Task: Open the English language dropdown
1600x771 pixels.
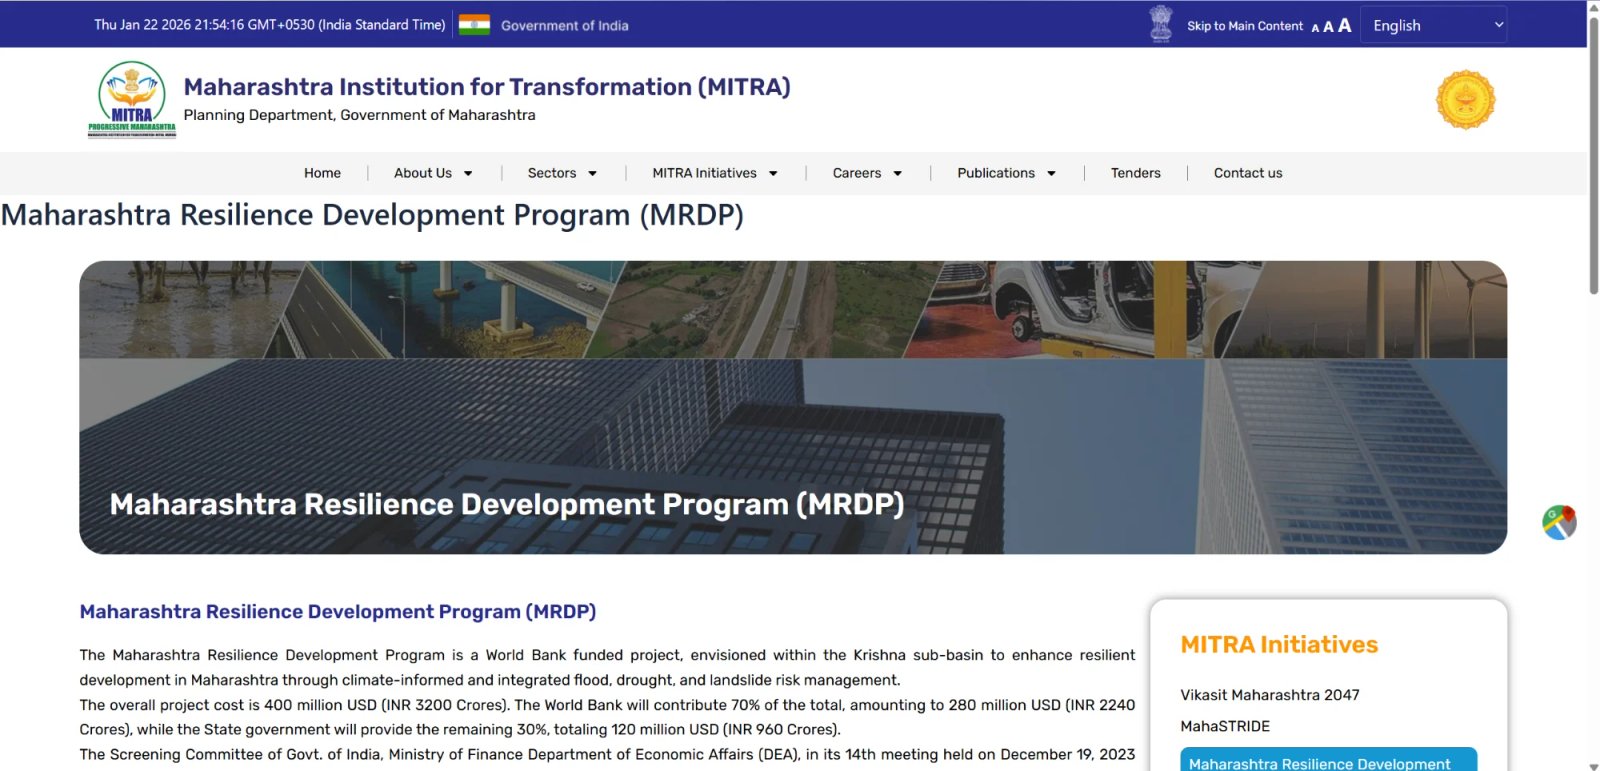Action: (x=1433, y=25)
